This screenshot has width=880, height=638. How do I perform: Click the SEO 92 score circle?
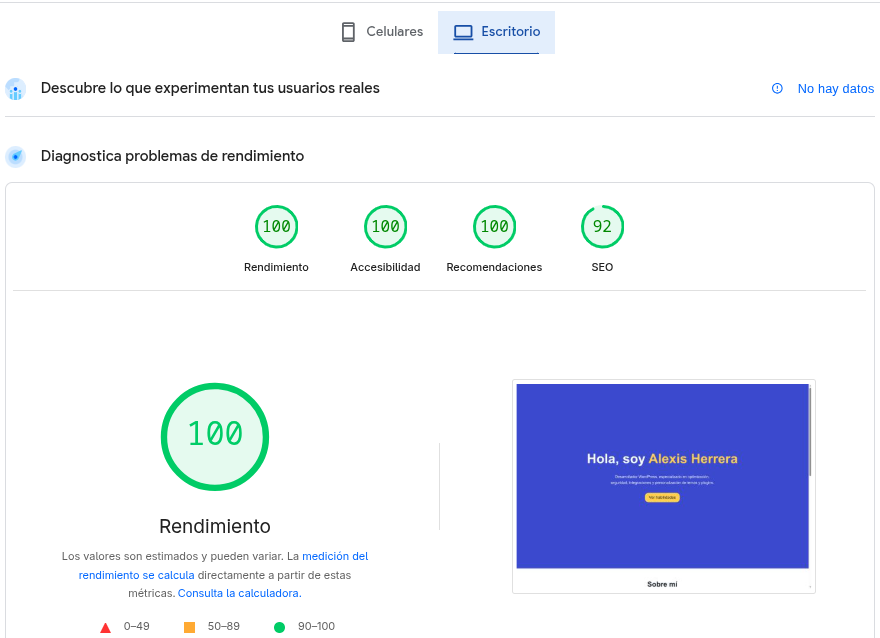[602, 226]
